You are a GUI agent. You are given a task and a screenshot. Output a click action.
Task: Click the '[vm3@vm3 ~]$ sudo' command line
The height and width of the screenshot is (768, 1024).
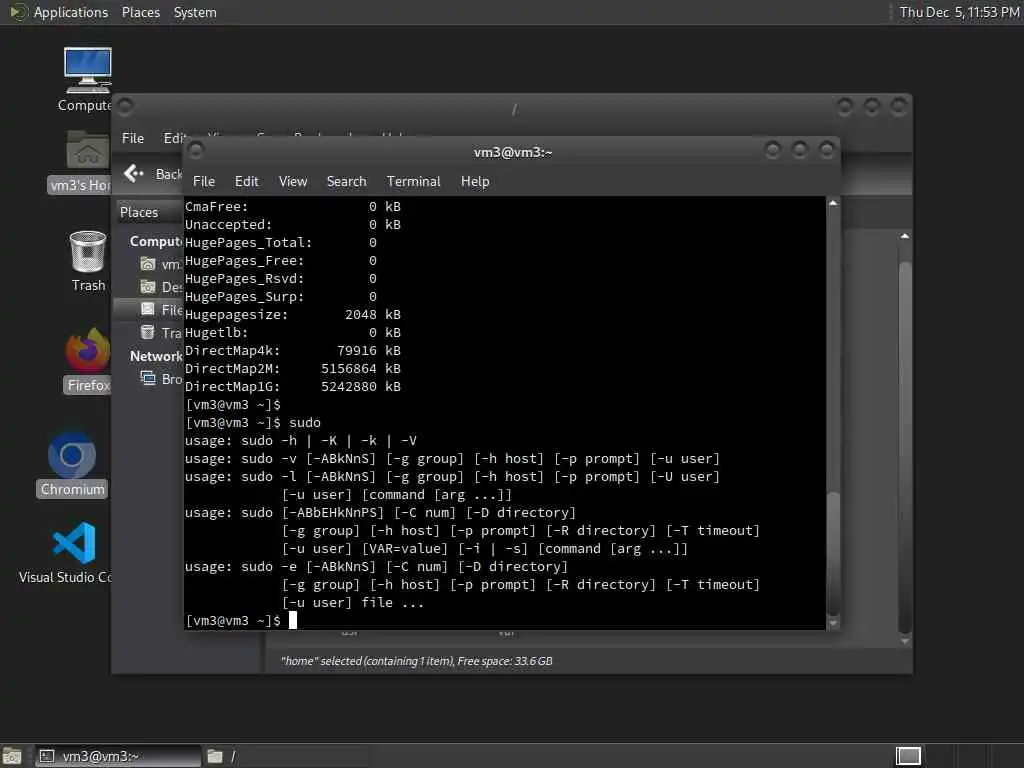click(253, 423)
